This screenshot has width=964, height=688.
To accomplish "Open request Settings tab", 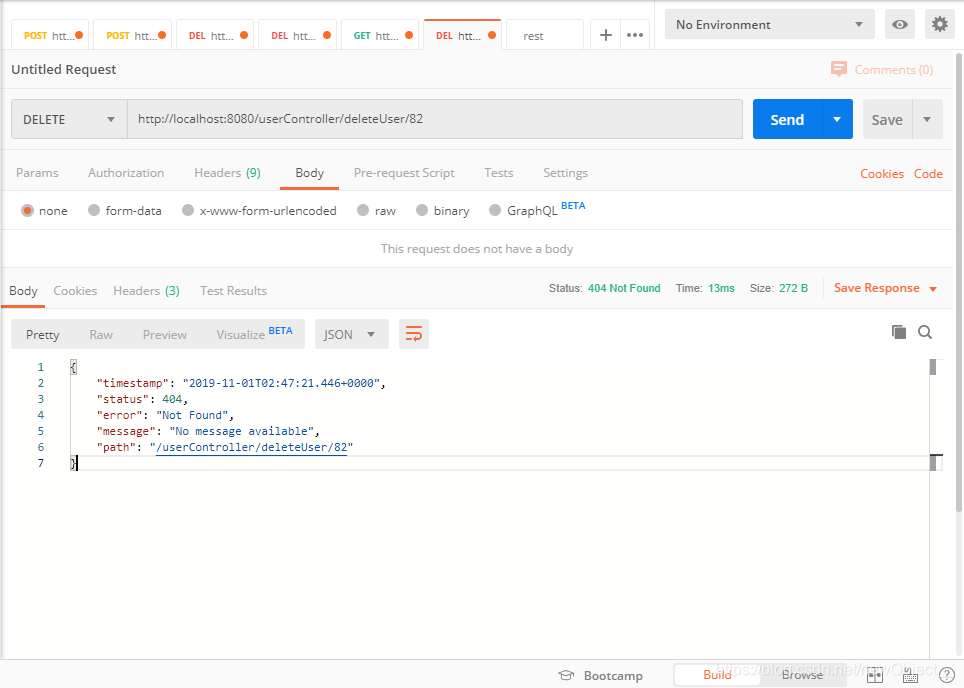I will (x=566, y=173).
